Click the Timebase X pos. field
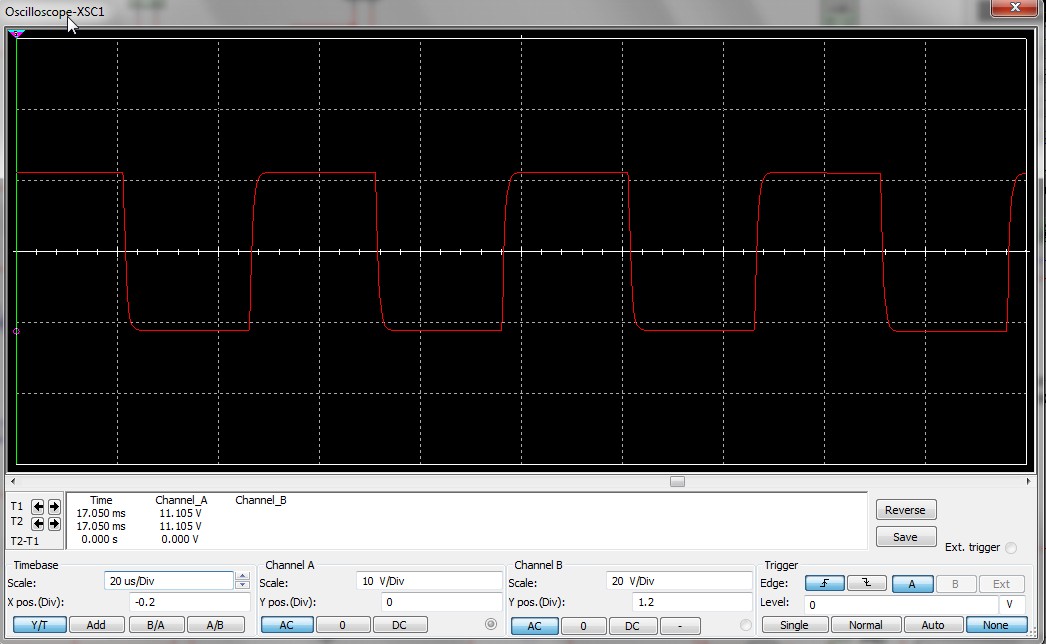Viewport: 1046px width, 644px height. tap(189, 602)
